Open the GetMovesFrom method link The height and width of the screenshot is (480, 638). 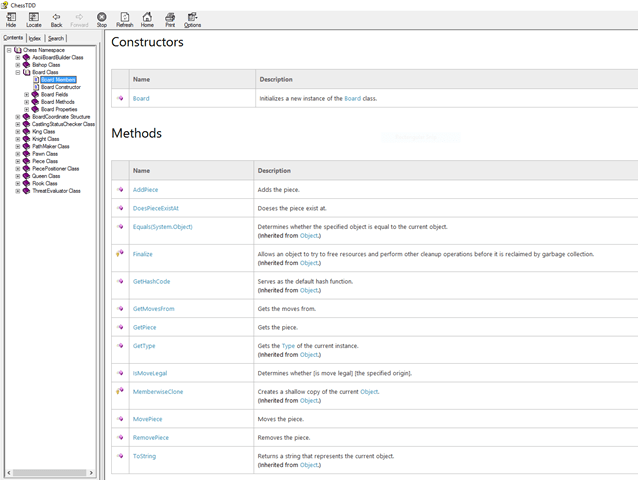[x=153, y=309]
